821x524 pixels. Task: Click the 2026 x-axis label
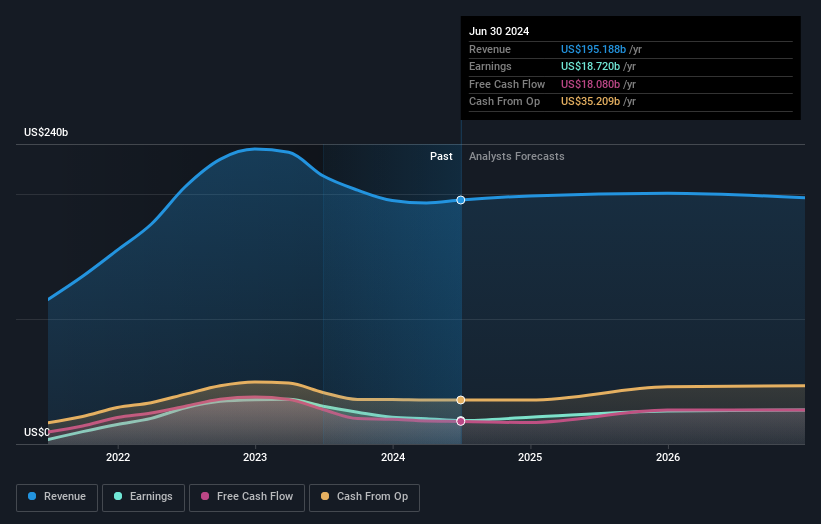click(668, 457)
